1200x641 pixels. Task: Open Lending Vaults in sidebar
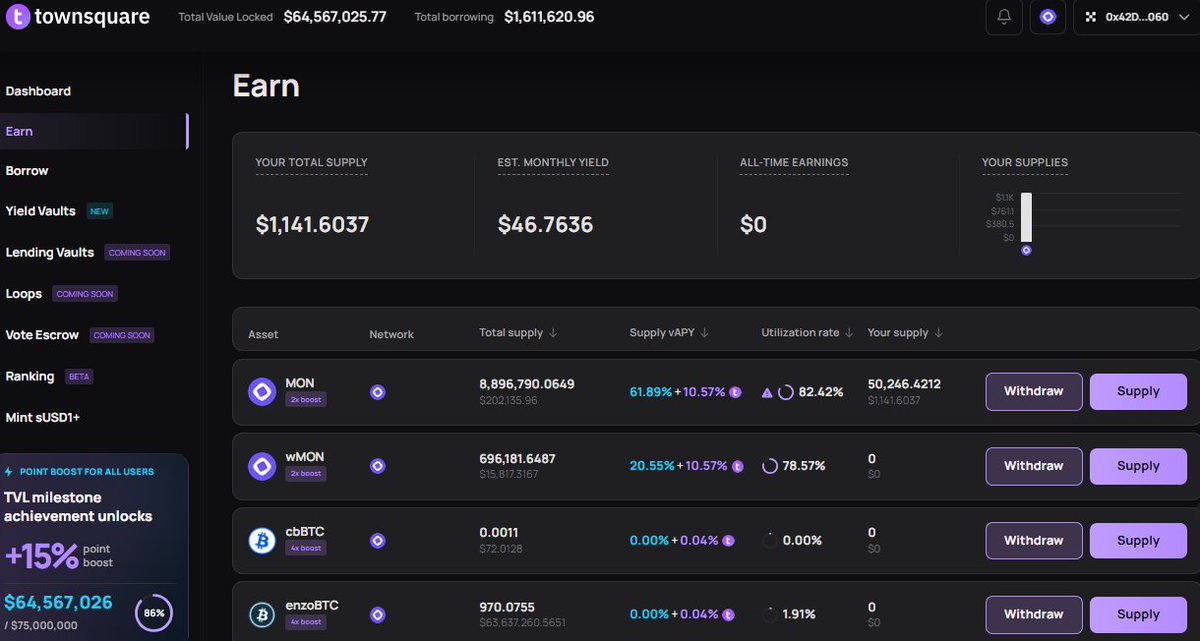(50, 252)
